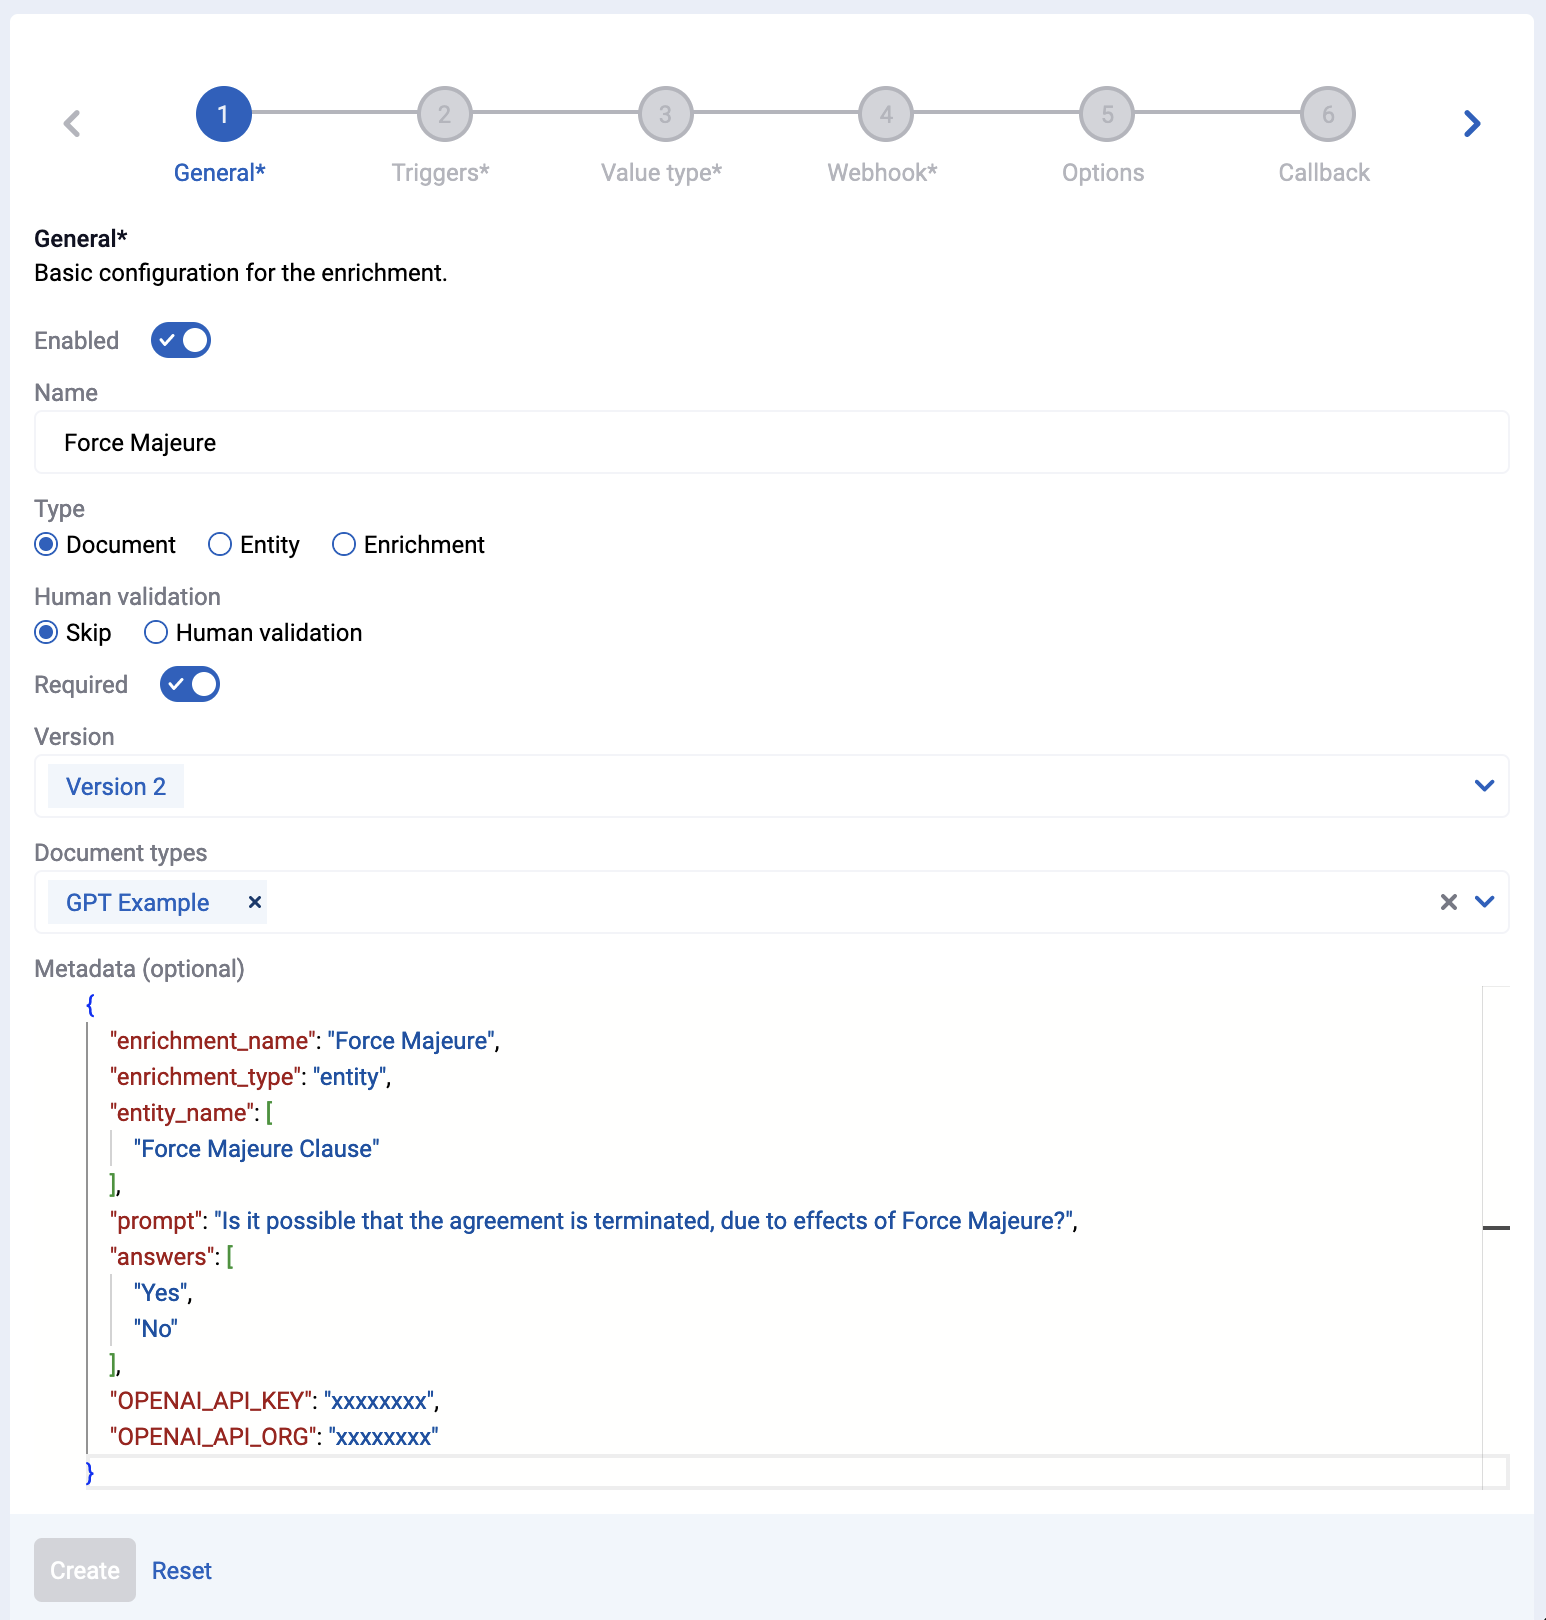Click the "prompt" line in metadata JSON

click(x=594, y=1221)
